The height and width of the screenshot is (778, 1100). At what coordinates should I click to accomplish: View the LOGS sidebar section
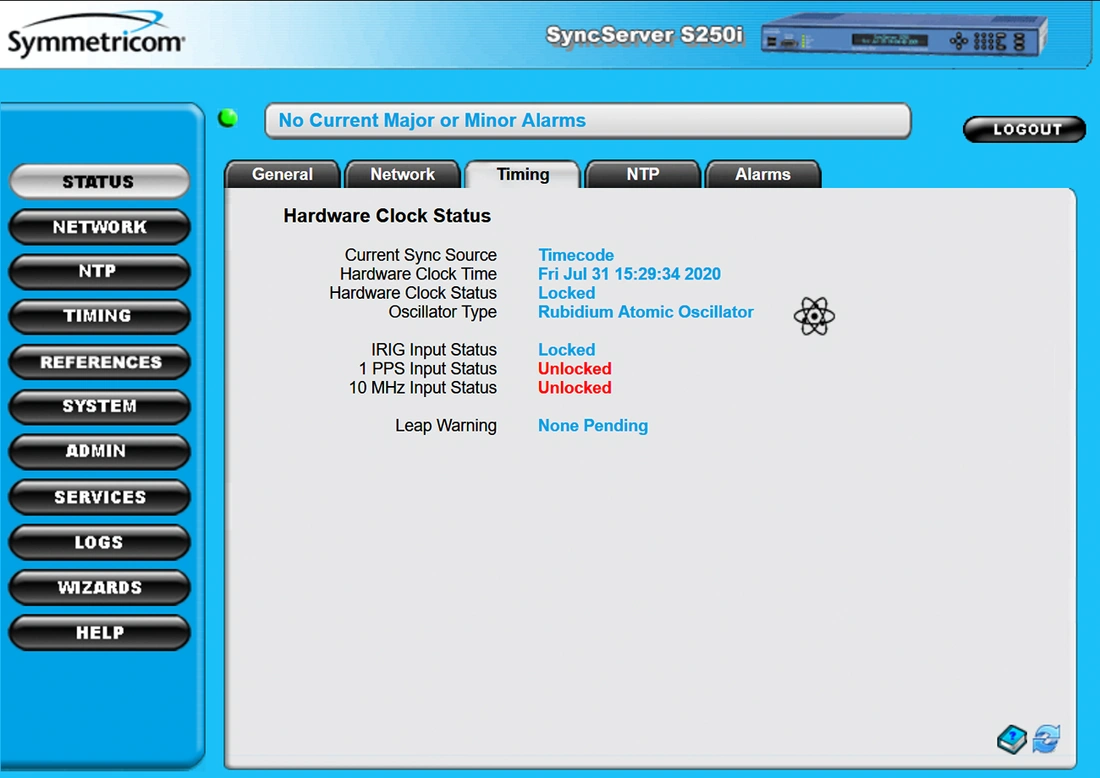pos(100,542)
